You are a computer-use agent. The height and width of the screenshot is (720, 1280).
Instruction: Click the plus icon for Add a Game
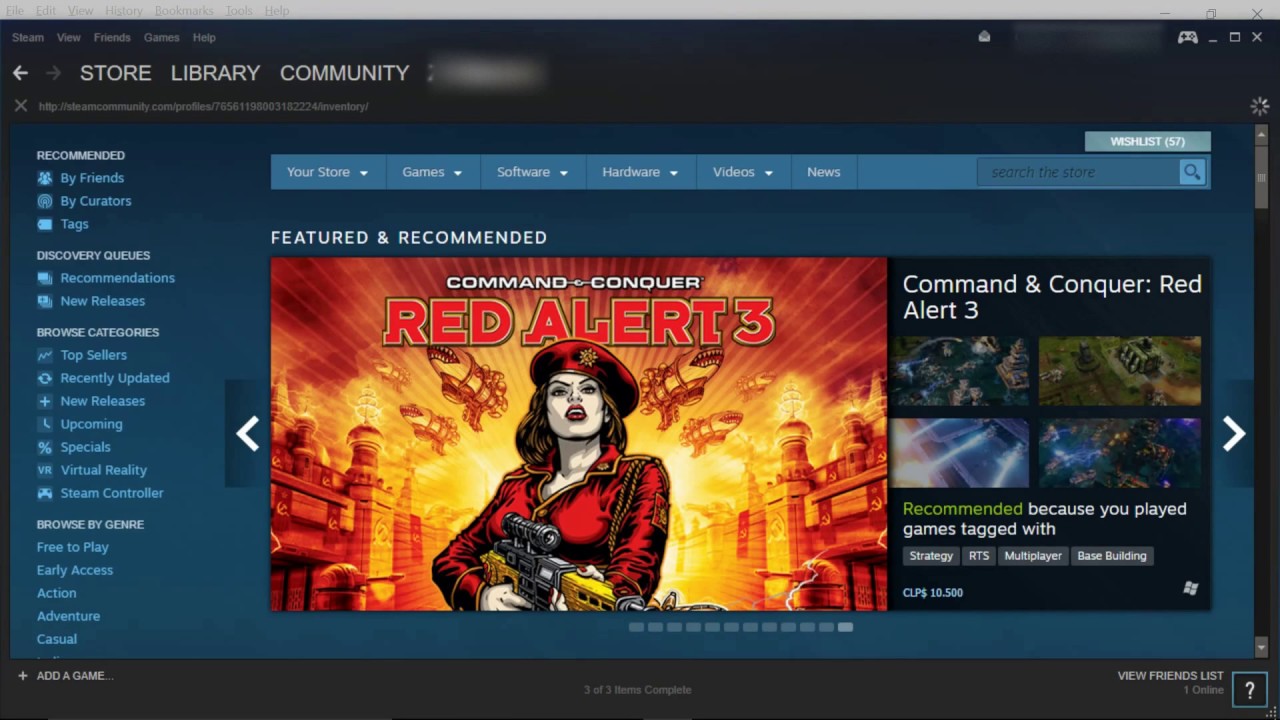tap(22, 676)
